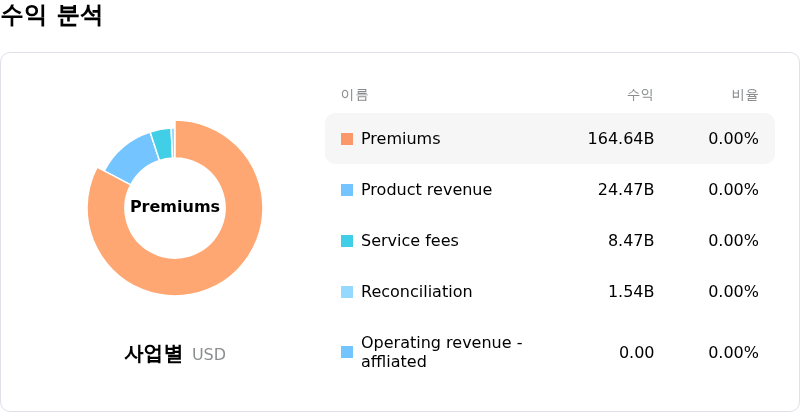Select the Reconciliation row label
Viewport: 800px width, 412px height.
[416, 292]
